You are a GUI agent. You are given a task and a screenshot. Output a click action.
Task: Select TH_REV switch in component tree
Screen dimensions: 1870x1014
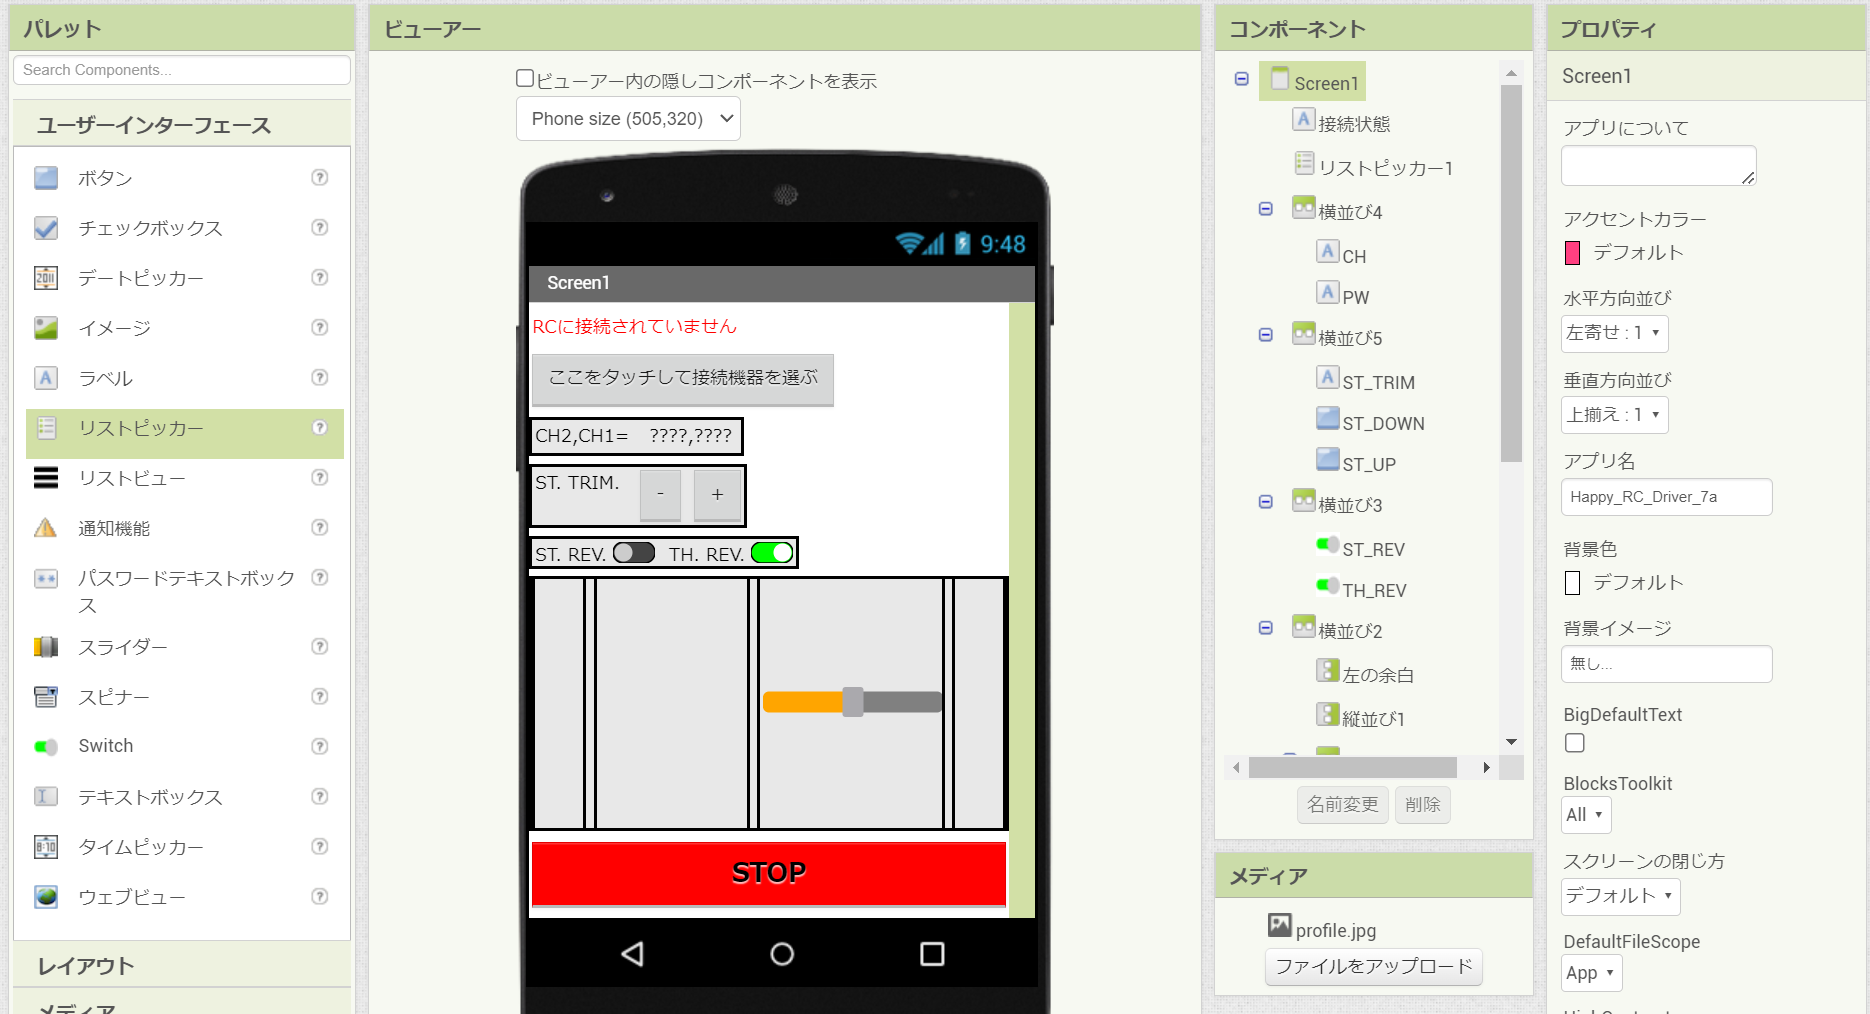click(1362, 589)
